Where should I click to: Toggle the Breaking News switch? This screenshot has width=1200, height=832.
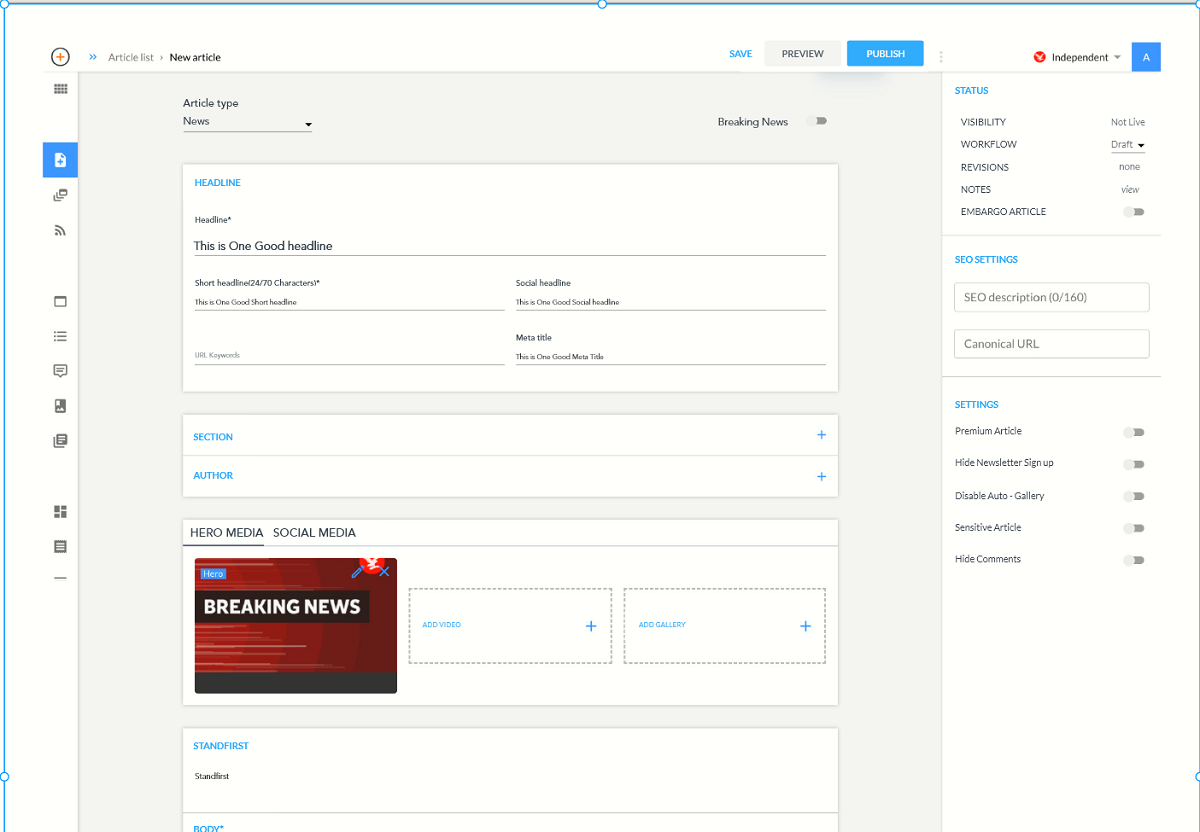point(818,121)
